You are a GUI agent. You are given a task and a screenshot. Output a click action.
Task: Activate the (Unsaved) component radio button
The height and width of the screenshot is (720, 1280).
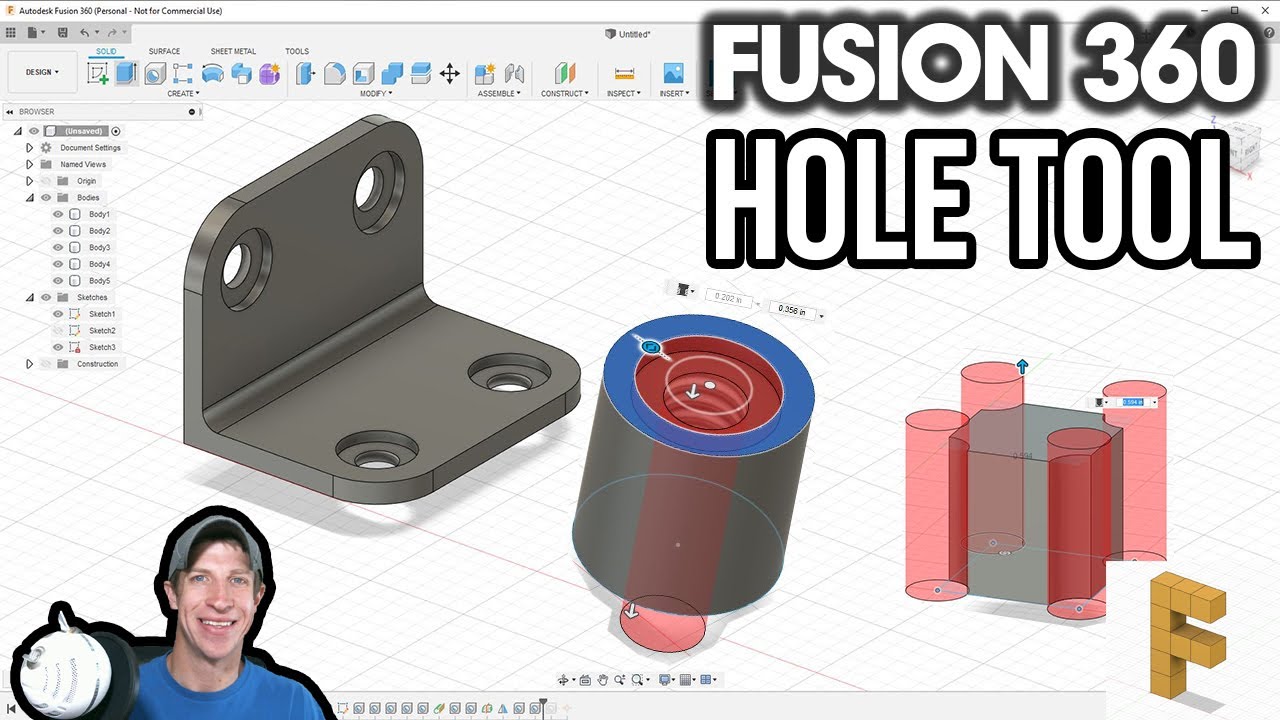[x=116, y=131]
